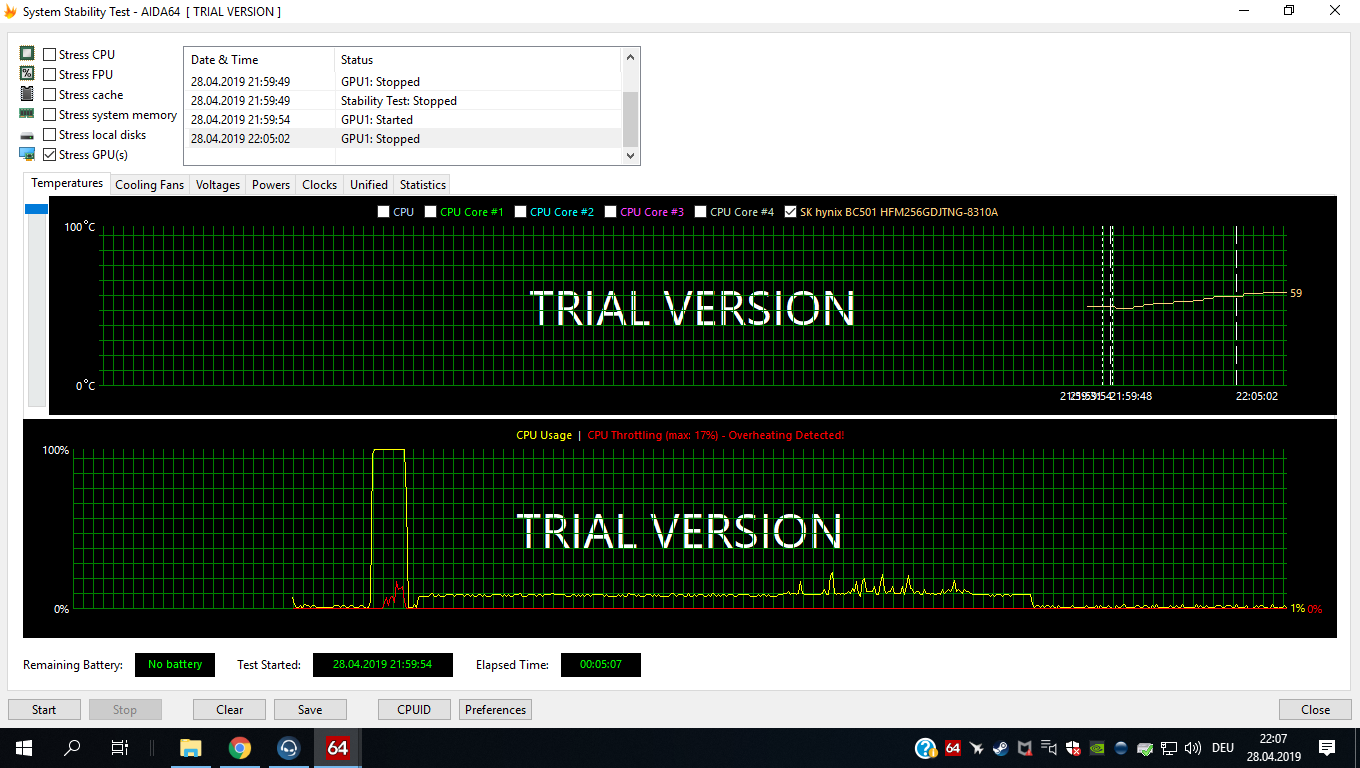
Task: Toggle the CPU Core #2 graph checkbox
Action: coord(521,212)
